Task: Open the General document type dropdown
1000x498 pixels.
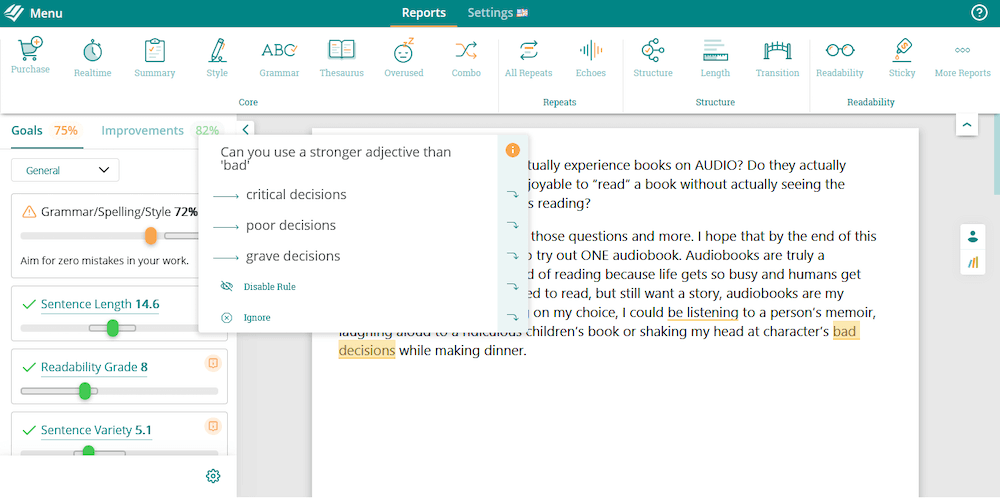Action: click(x=65, y=171)
